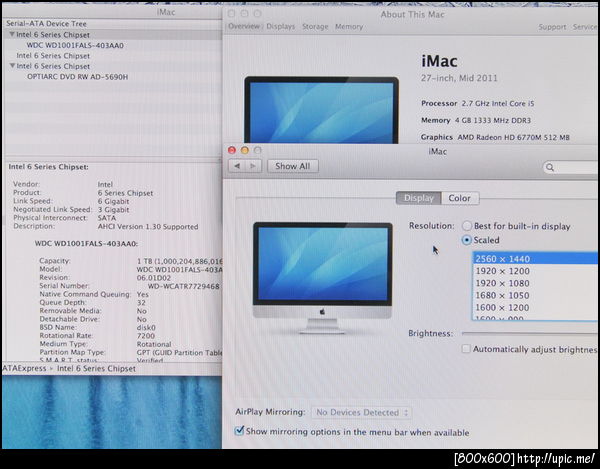Open Displays tab in About This Mac

click(280, 26)
